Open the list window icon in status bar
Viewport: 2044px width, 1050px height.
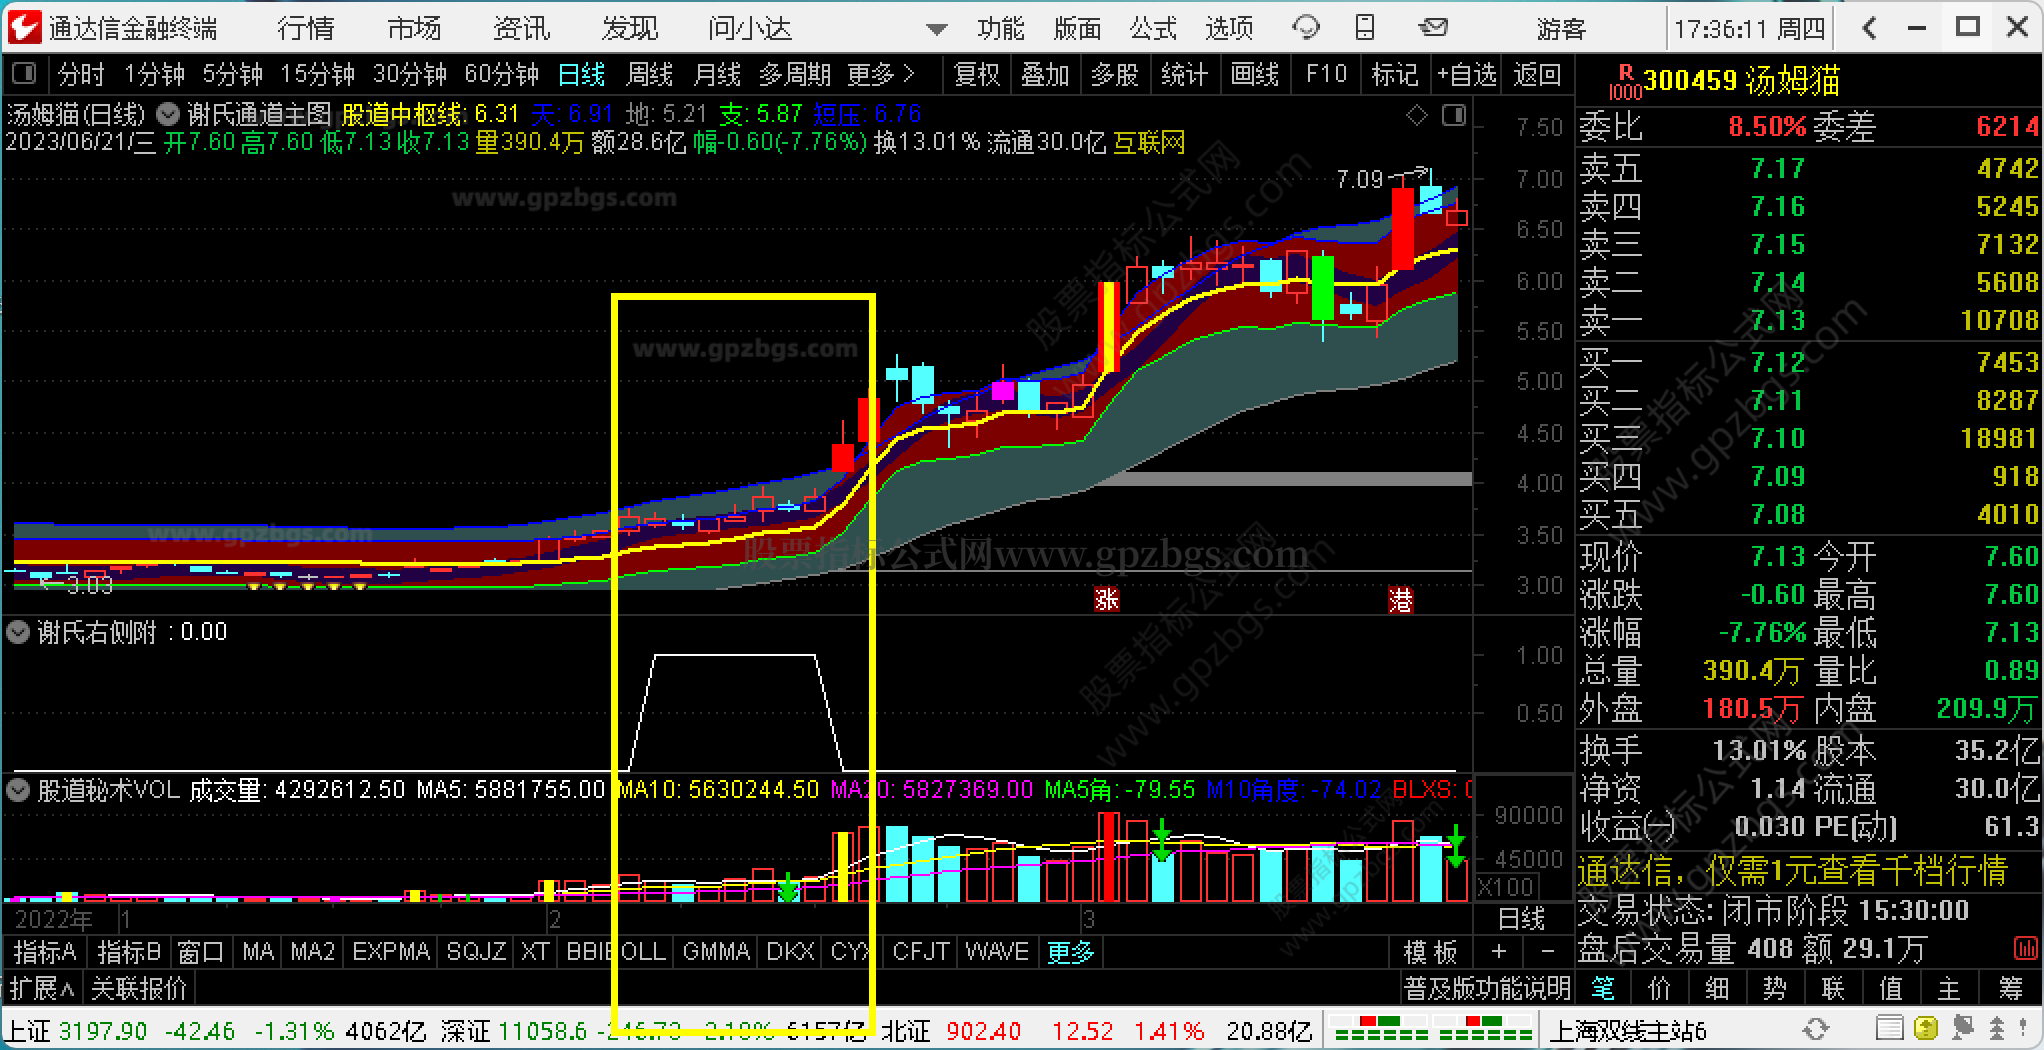click(1889, 1029)
